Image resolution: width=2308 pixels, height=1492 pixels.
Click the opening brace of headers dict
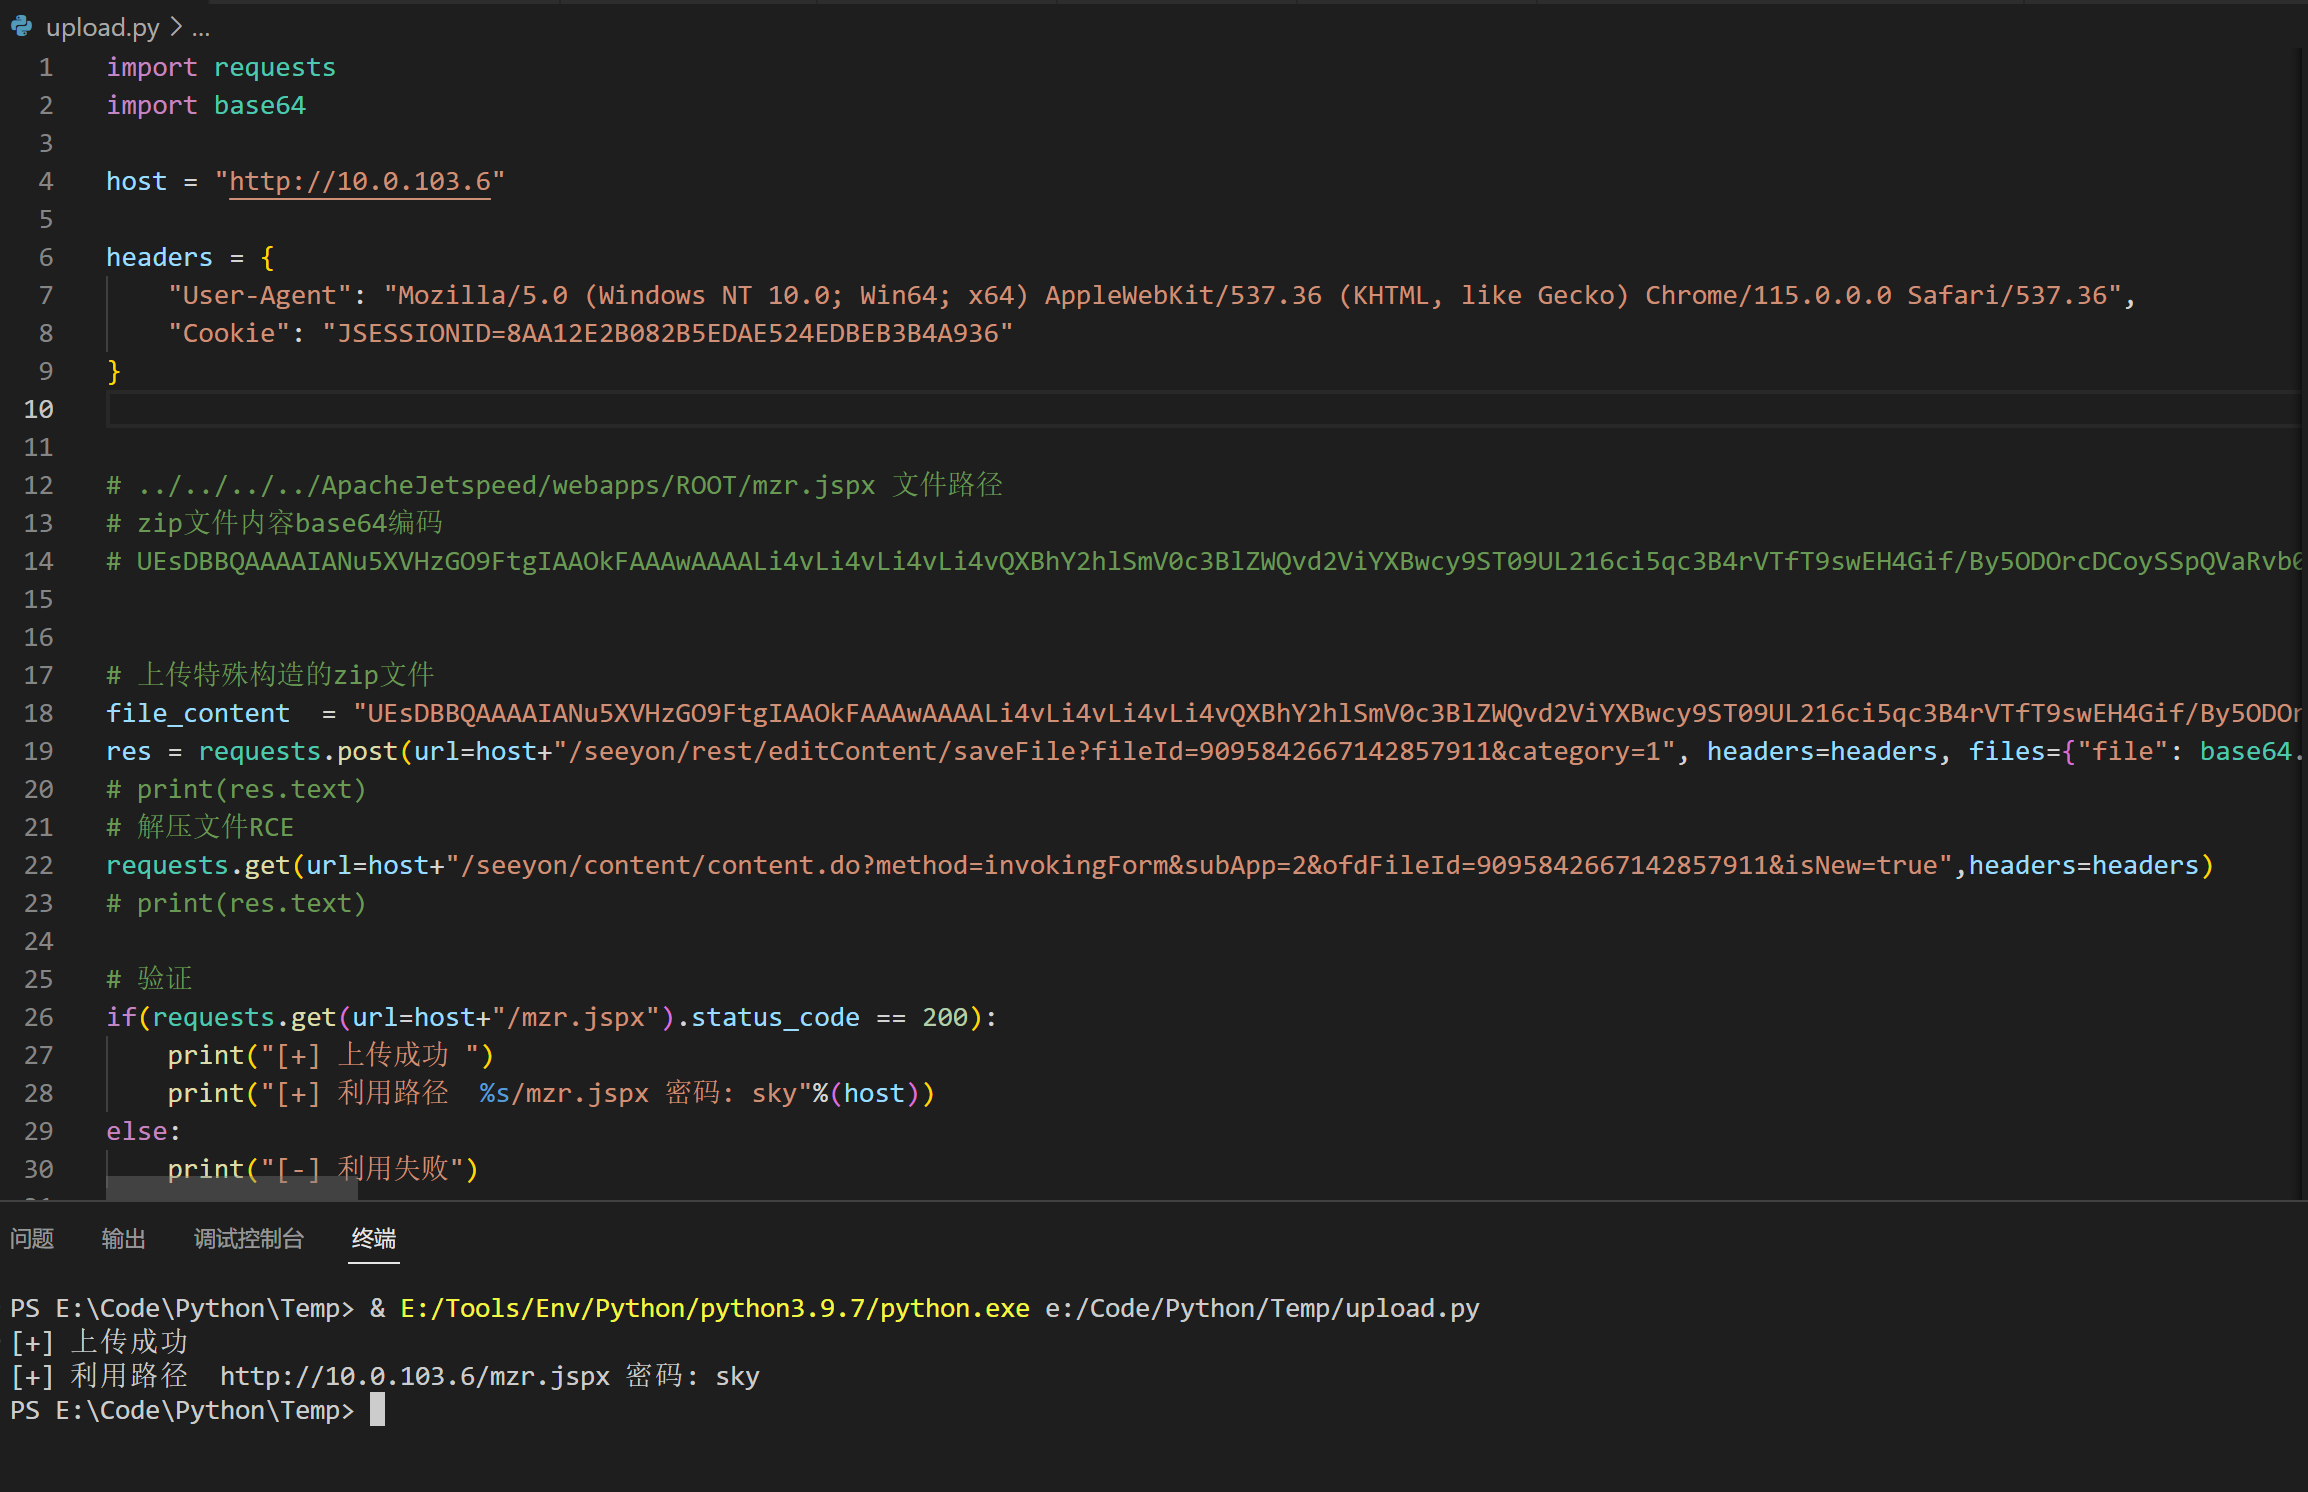pyautogui.click(x=267, y=257)
